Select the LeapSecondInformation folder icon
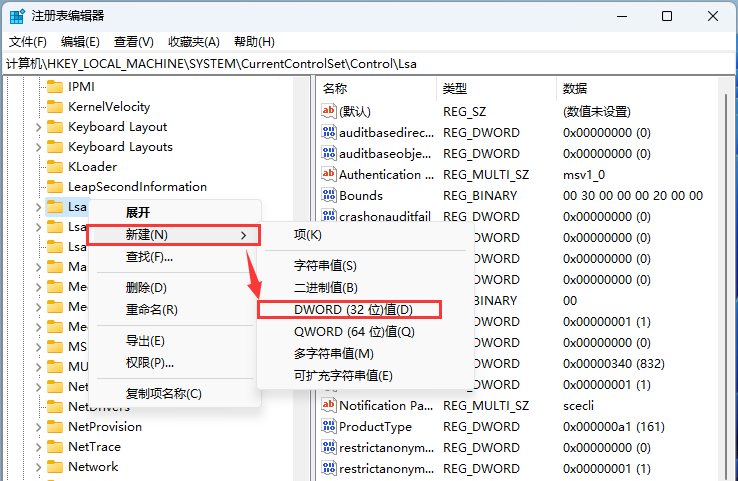 coord(55,187)
